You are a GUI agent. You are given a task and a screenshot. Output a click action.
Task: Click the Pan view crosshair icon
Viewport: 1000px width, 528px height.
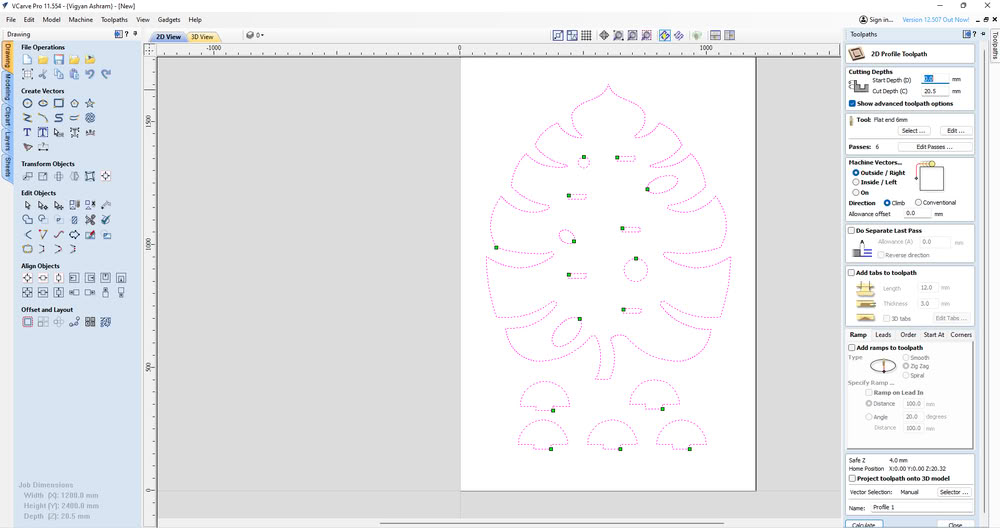(603, 36)
